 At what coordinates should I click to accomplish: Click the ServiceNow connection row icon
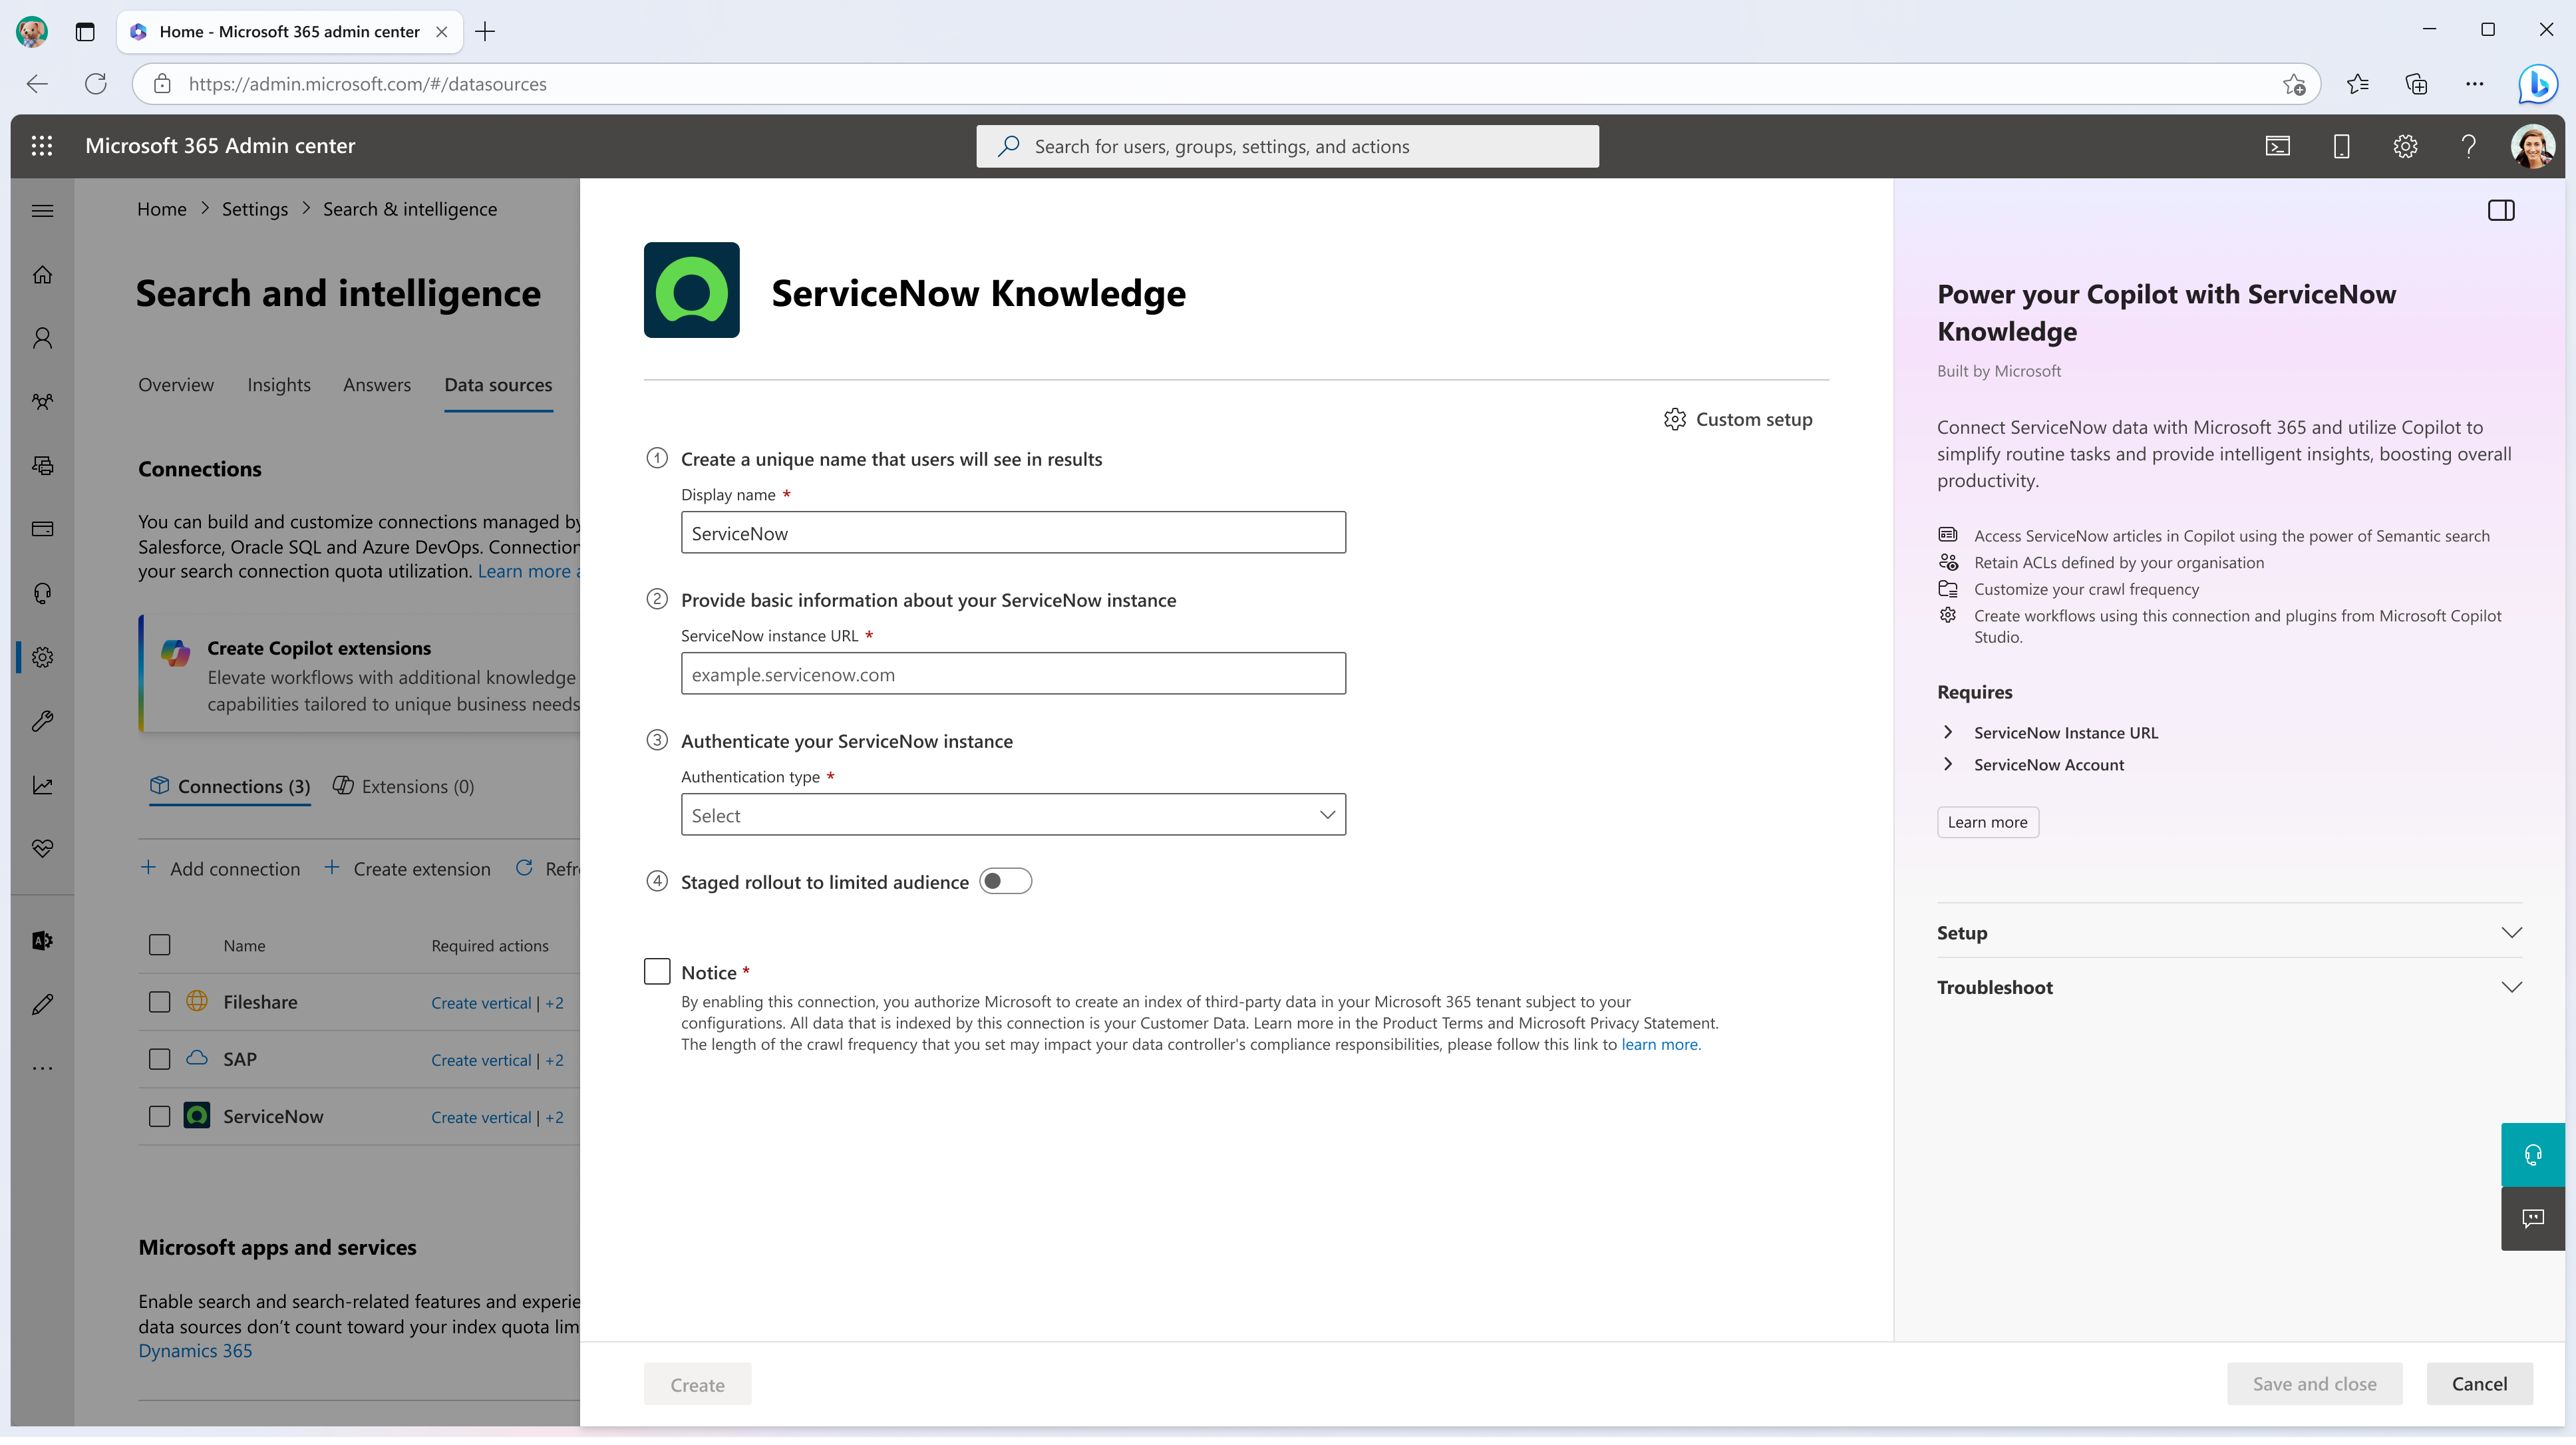[196, 1114]
